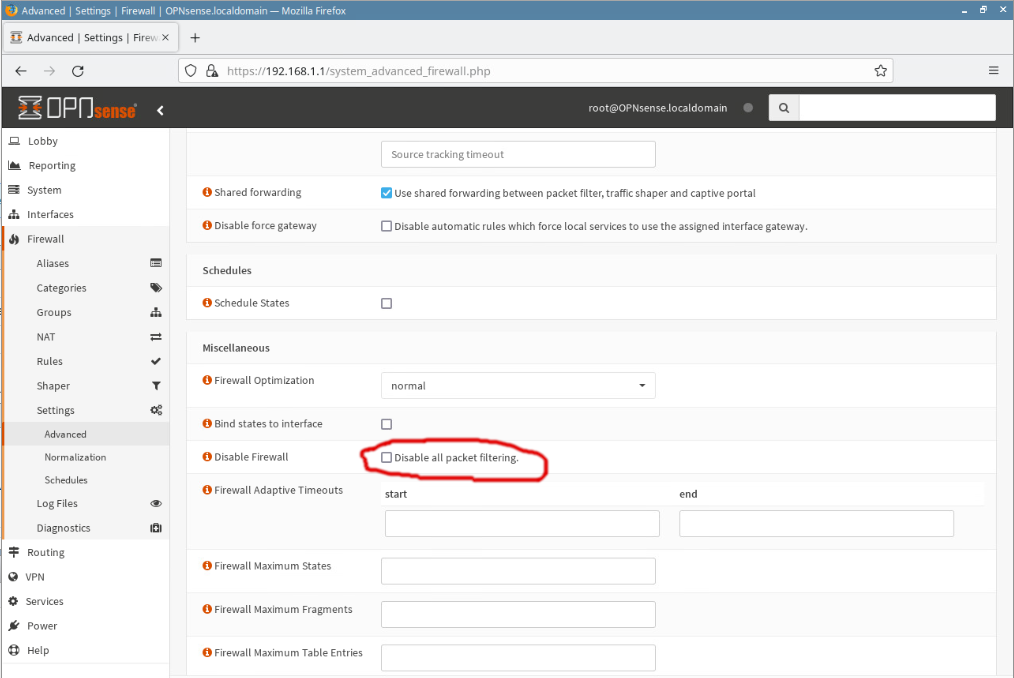Viewport: 1014px width, 678px height.
Task: Click the Shaper filter funnel icon
Action: (156, 386)
